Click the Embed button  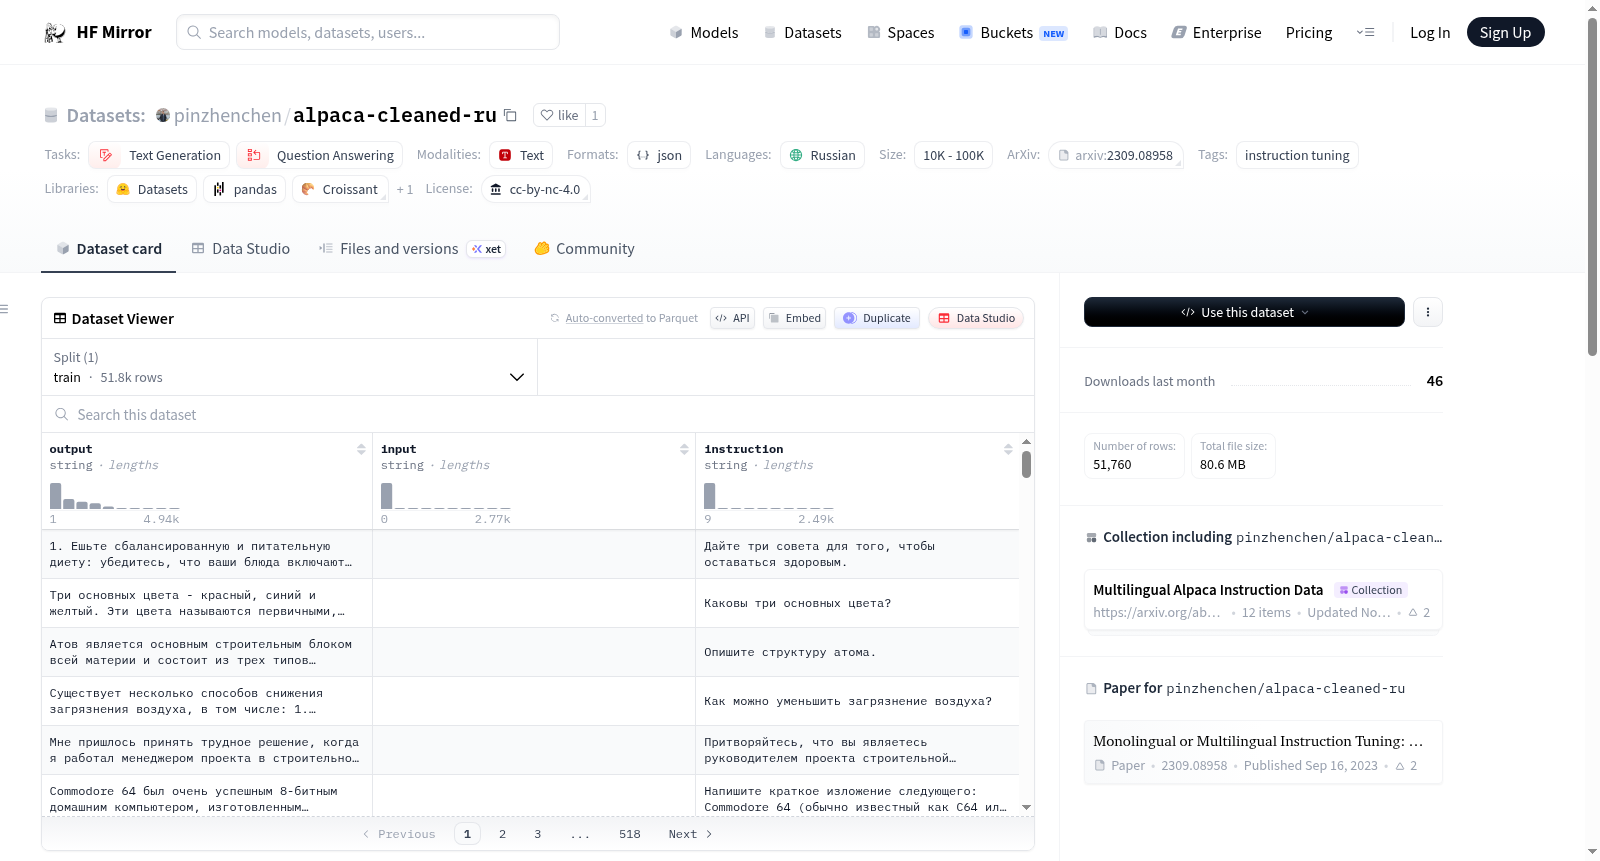794,319
